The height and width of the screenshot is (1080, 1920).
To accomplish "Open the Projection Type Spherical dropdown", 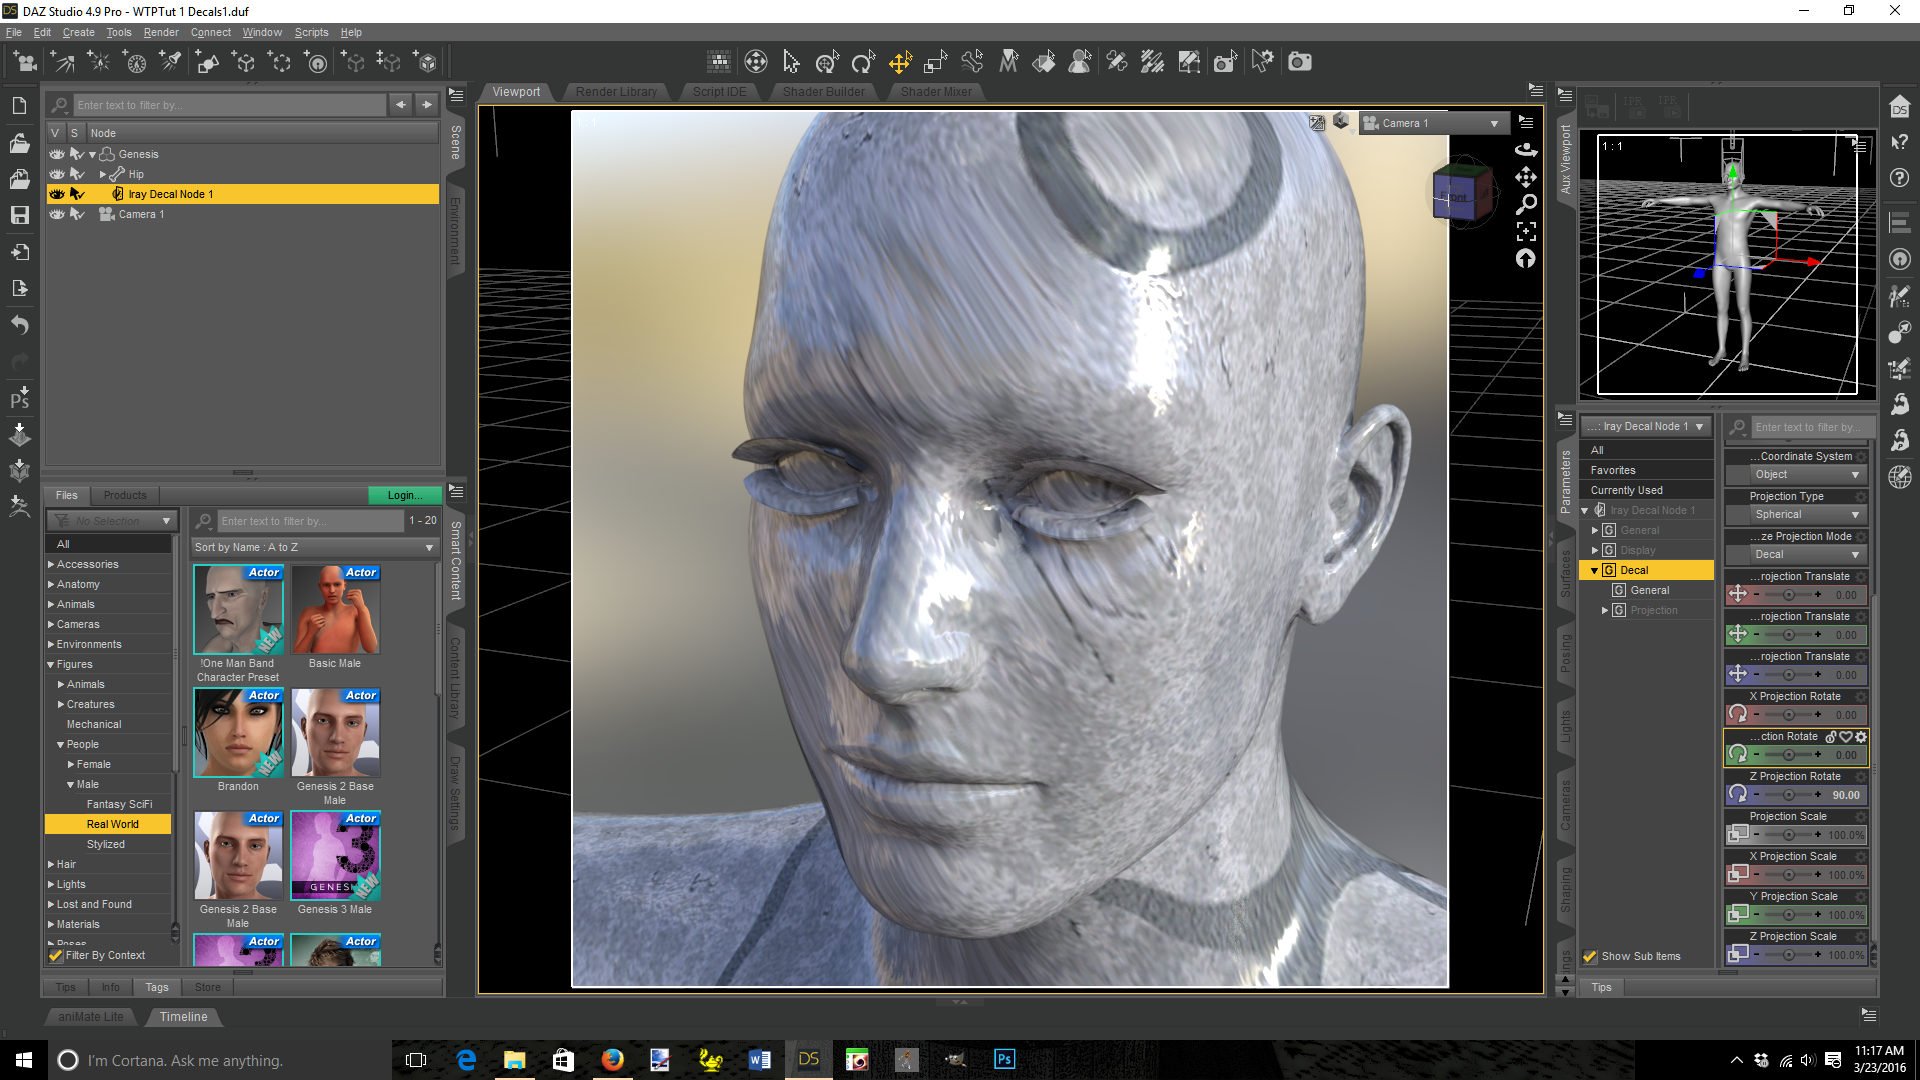I will pos(1808,515).
